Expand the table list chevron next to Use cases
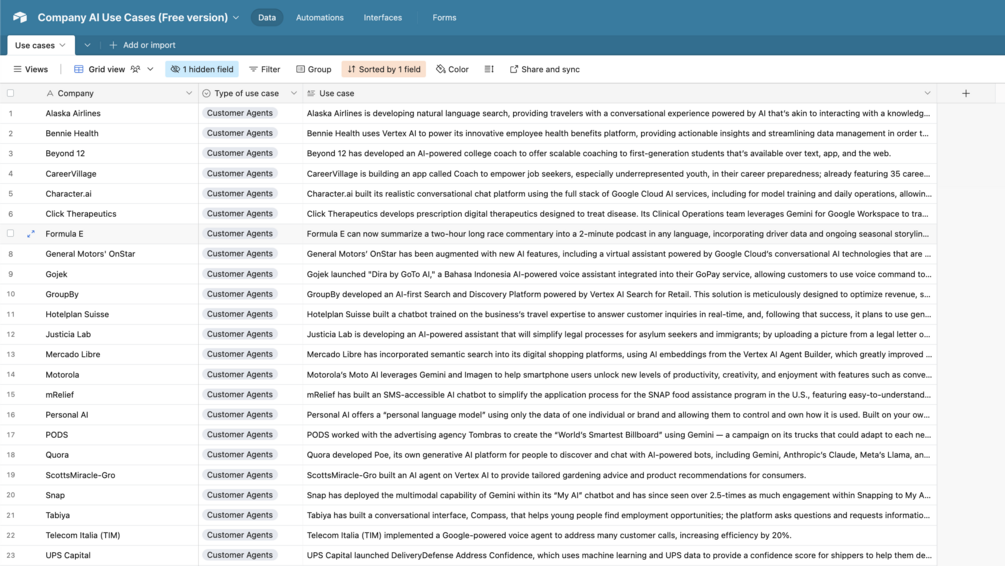1005x566 pixels. 87,45
